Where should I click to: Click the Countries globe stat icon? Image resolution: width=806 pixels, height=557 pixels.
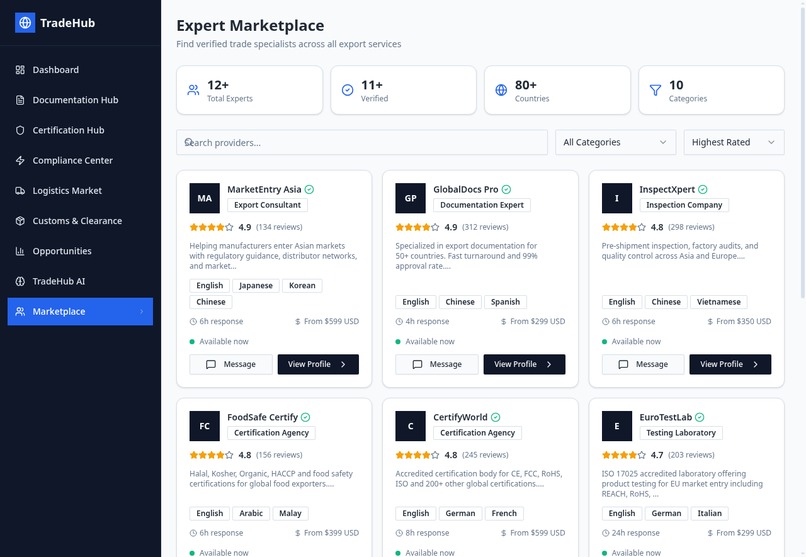[x=501, y=90]
